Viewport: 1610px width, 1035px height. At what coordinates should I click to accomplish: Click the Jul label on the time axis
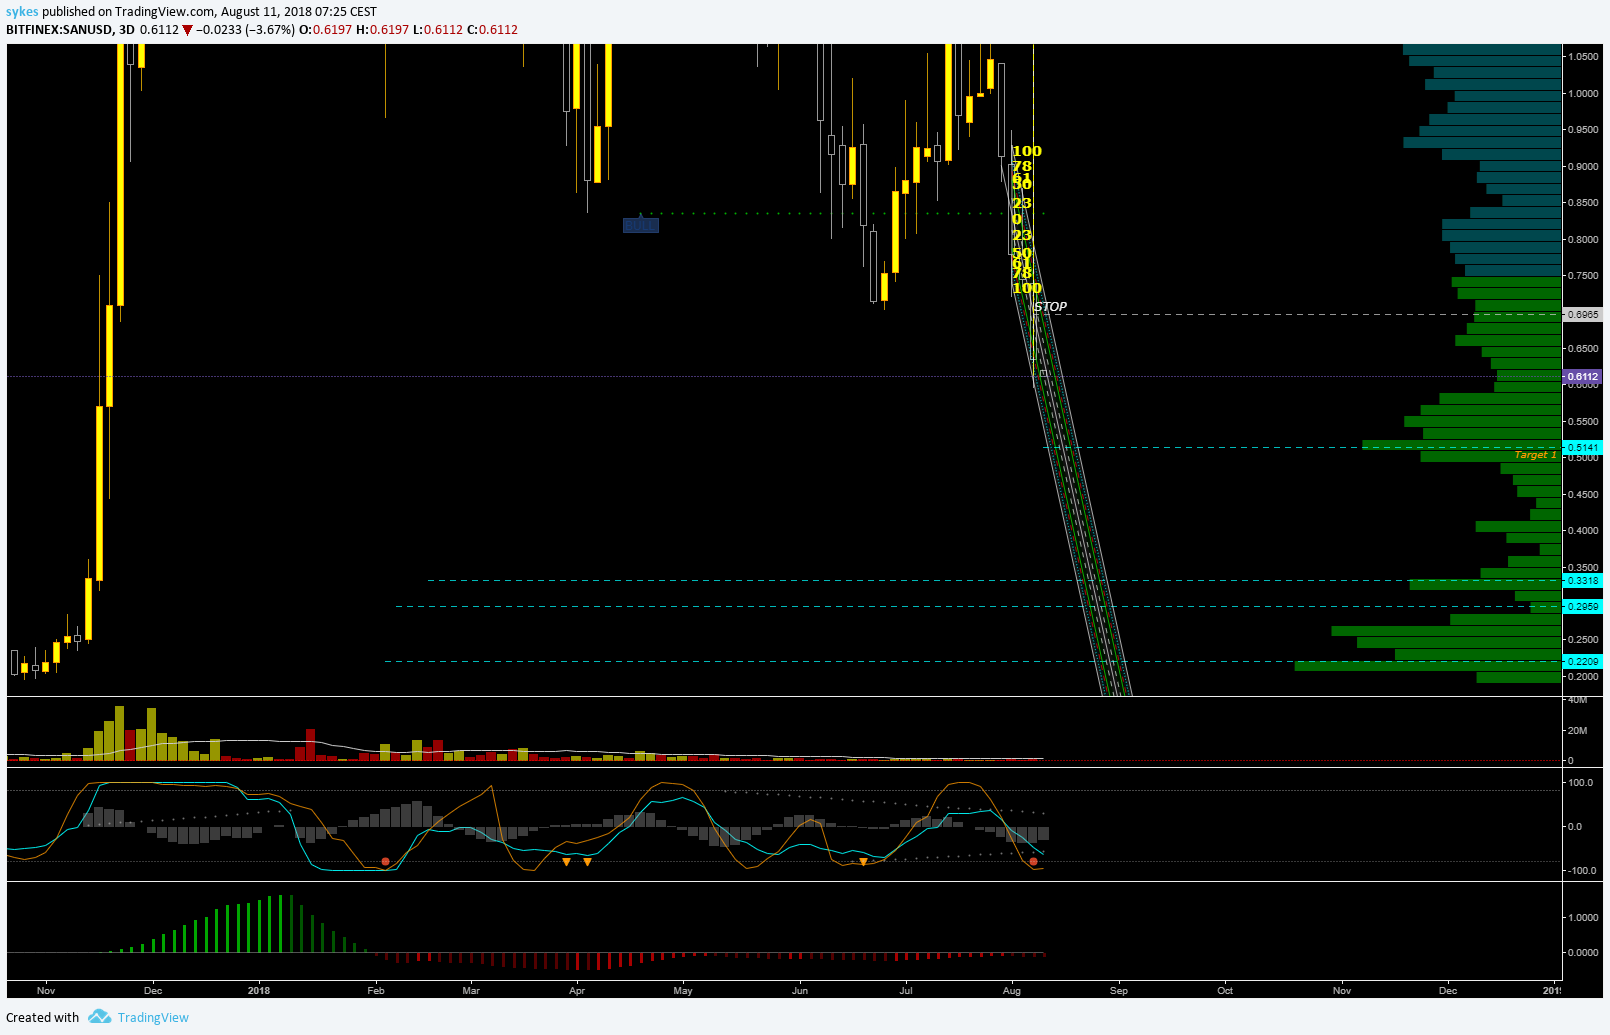click(906, 991)
